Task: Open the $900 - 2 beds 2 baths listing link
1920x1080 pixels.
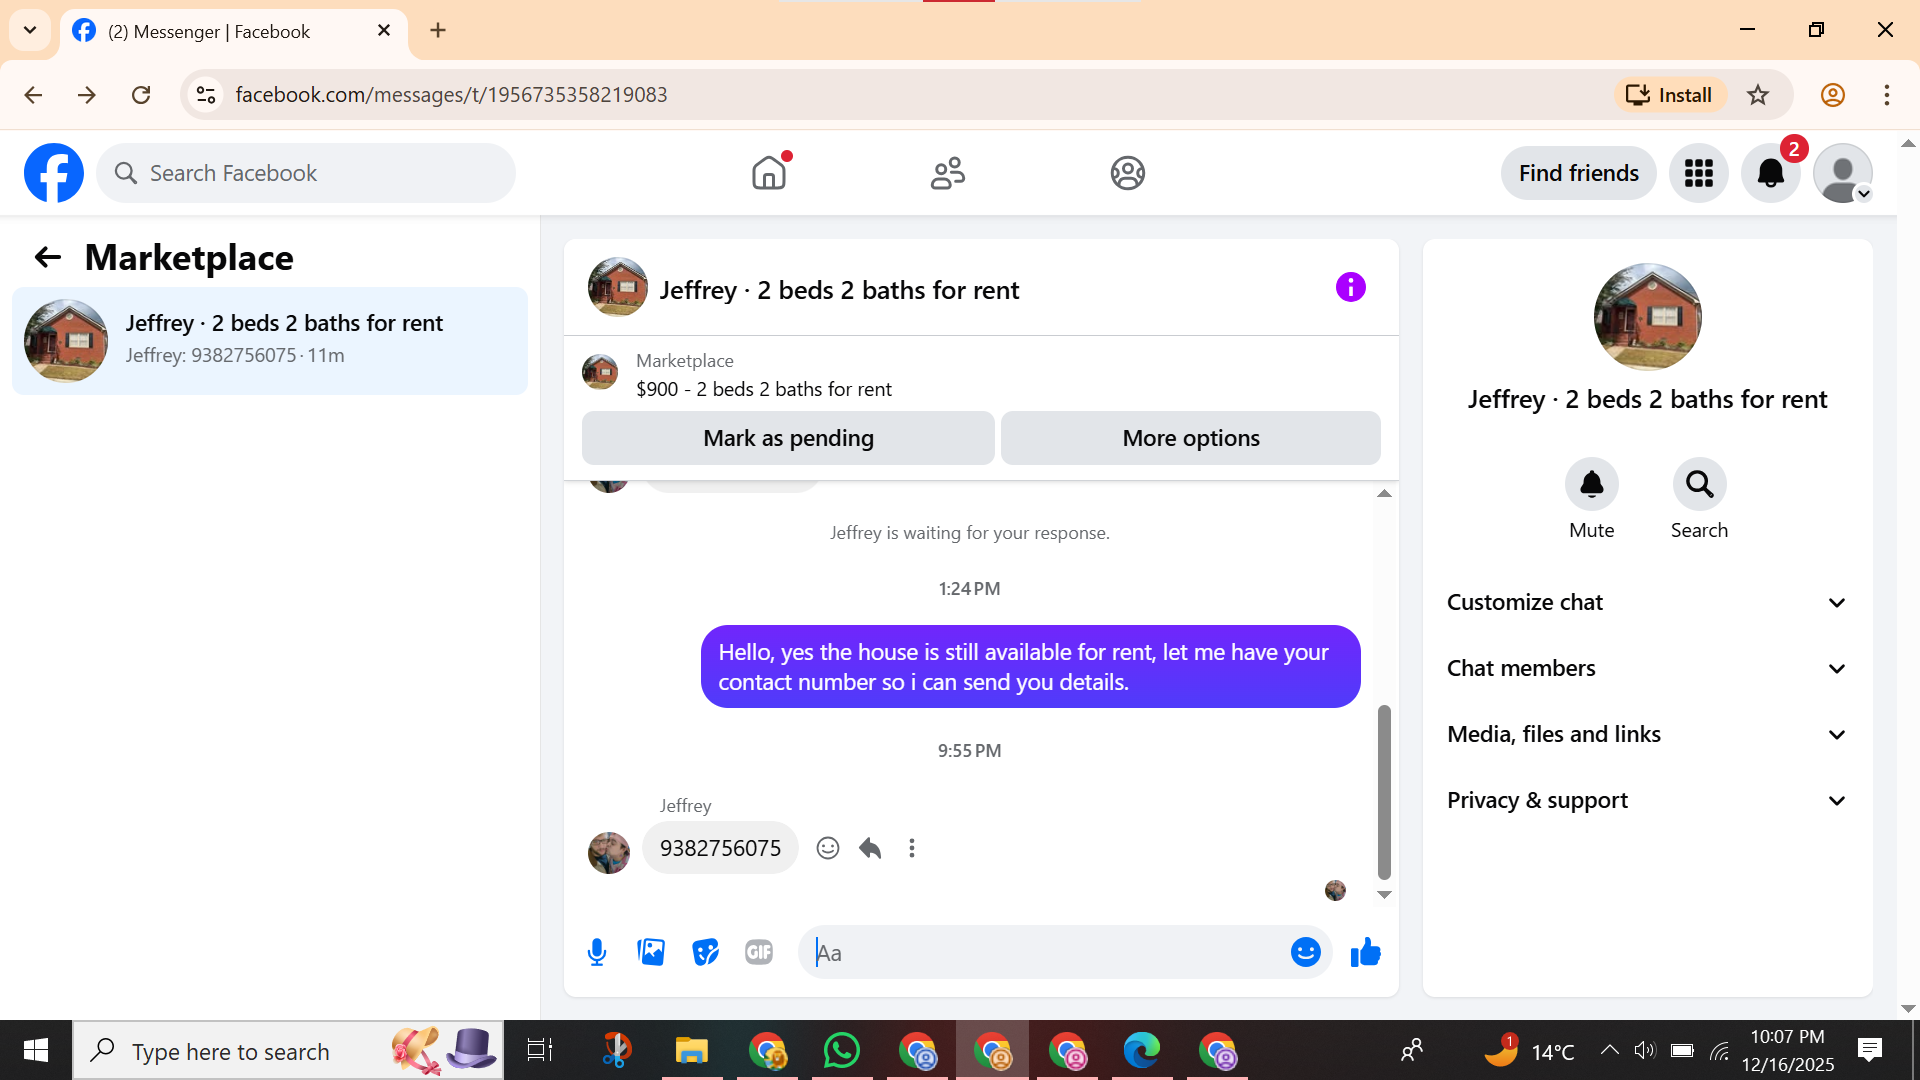Action: point(764,389)
